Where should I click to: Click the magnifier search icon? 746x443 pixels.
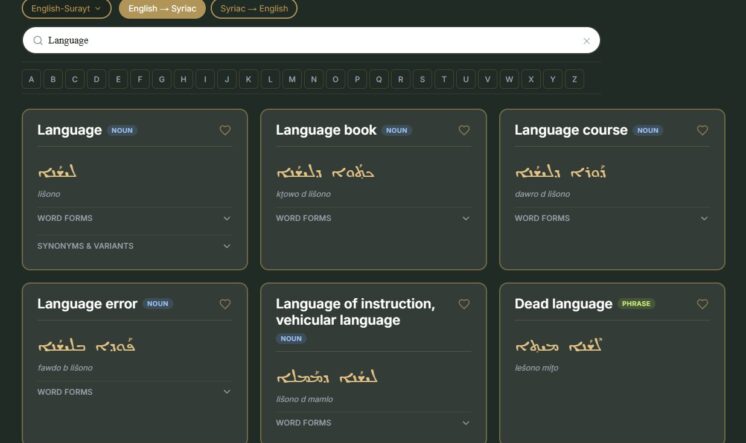coord(38,41)
